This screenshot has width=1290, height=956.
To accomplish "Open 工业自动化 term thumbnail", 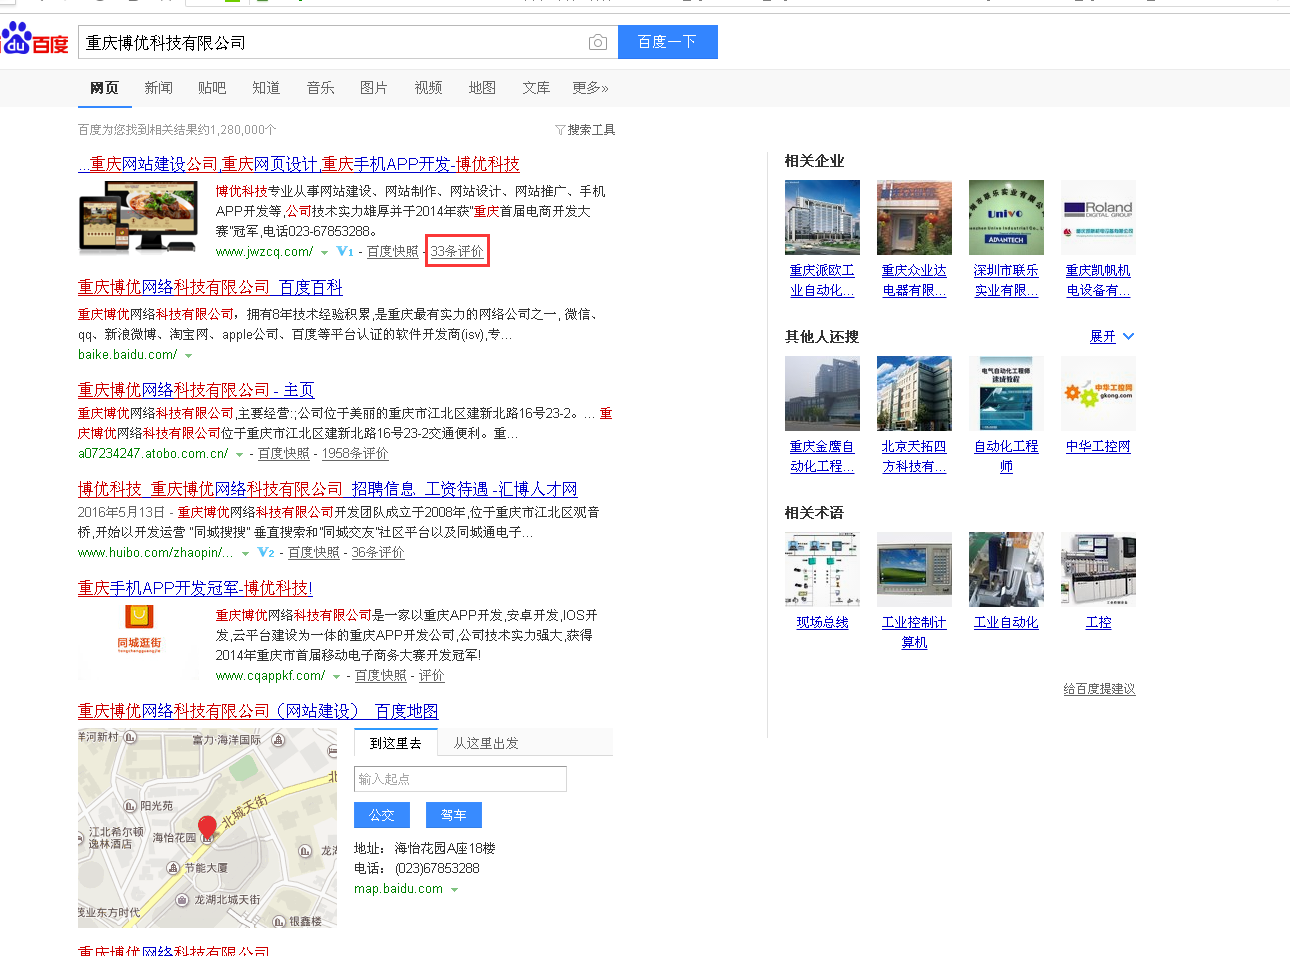I will click(1006, 569).
